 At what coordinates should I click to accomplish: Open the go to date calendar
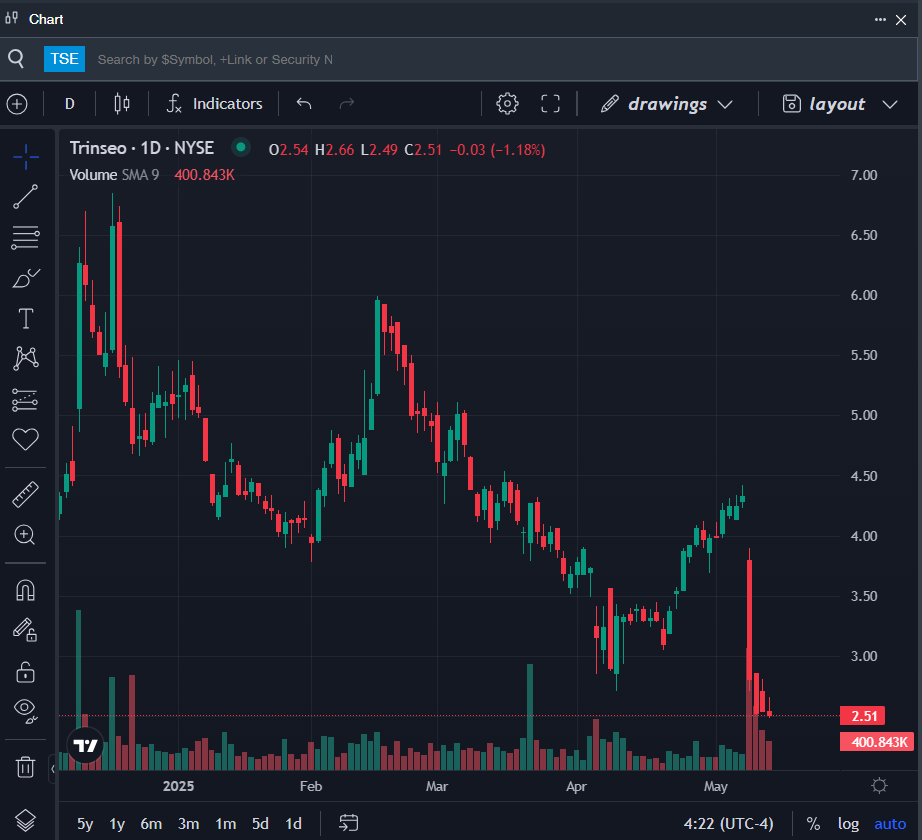click(348, 823)
